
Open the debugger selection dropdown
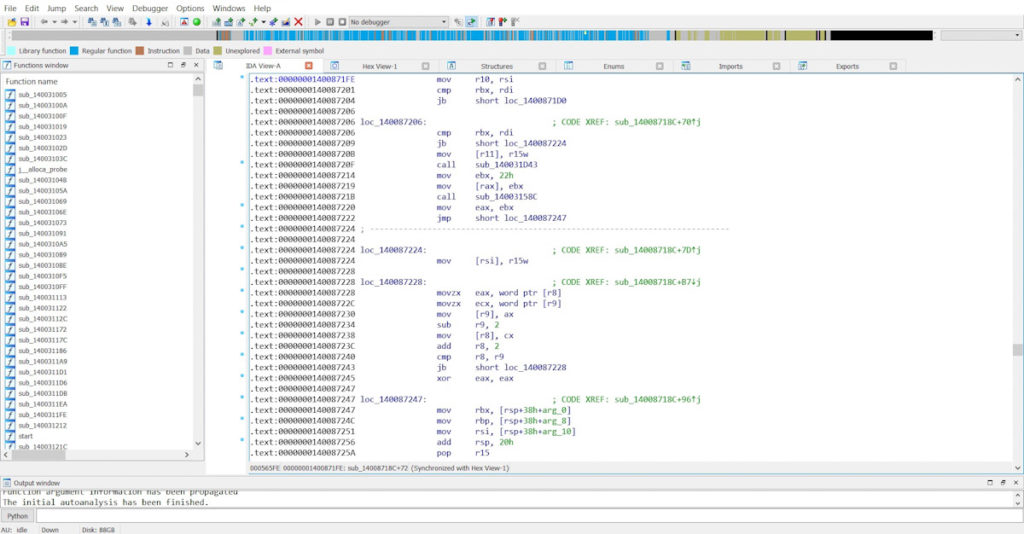click(398, 22)
